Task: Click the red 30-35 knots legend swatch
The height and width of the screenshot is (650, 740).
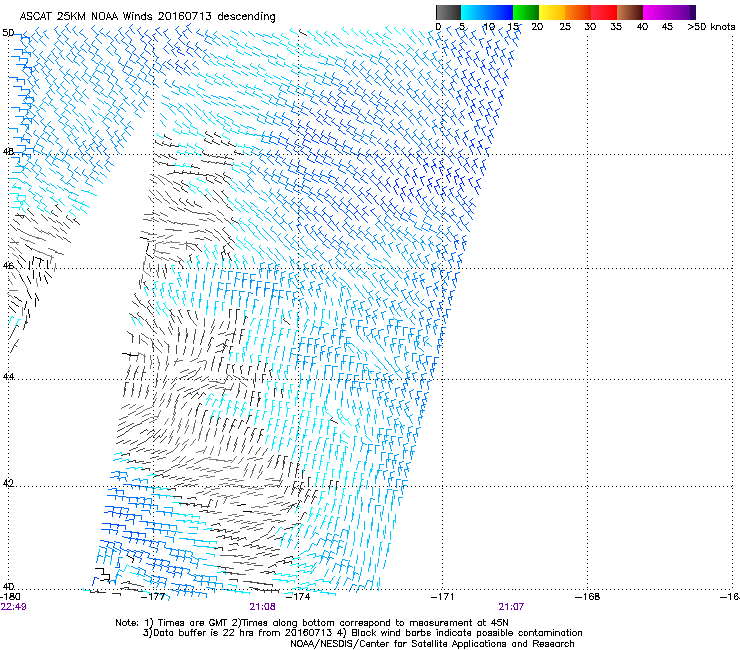Action: click(604, 12)
